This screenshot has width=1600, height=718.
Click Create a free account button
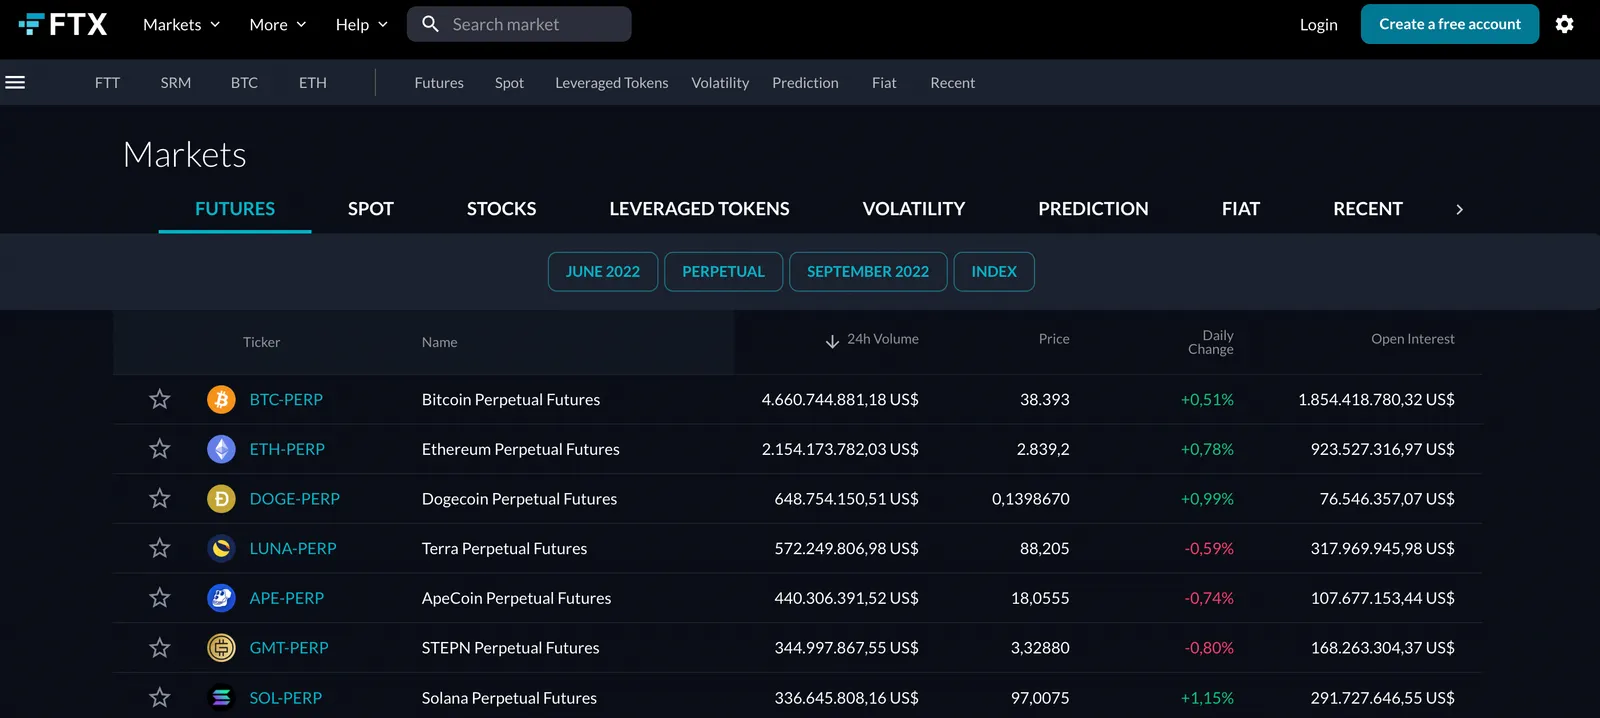[1450, 24]
